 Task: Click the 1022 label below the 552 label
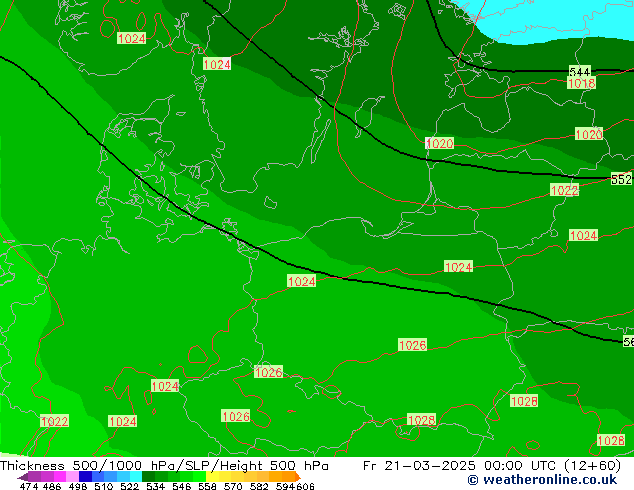(564, 190)
